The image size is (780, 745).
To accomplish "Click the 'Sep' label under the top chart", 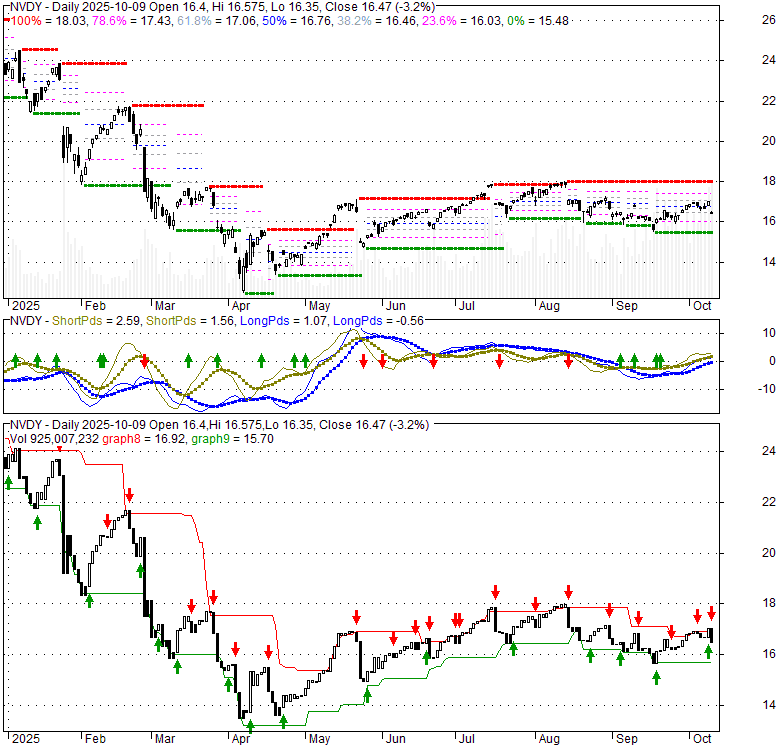I will click(x=626, y=306).
